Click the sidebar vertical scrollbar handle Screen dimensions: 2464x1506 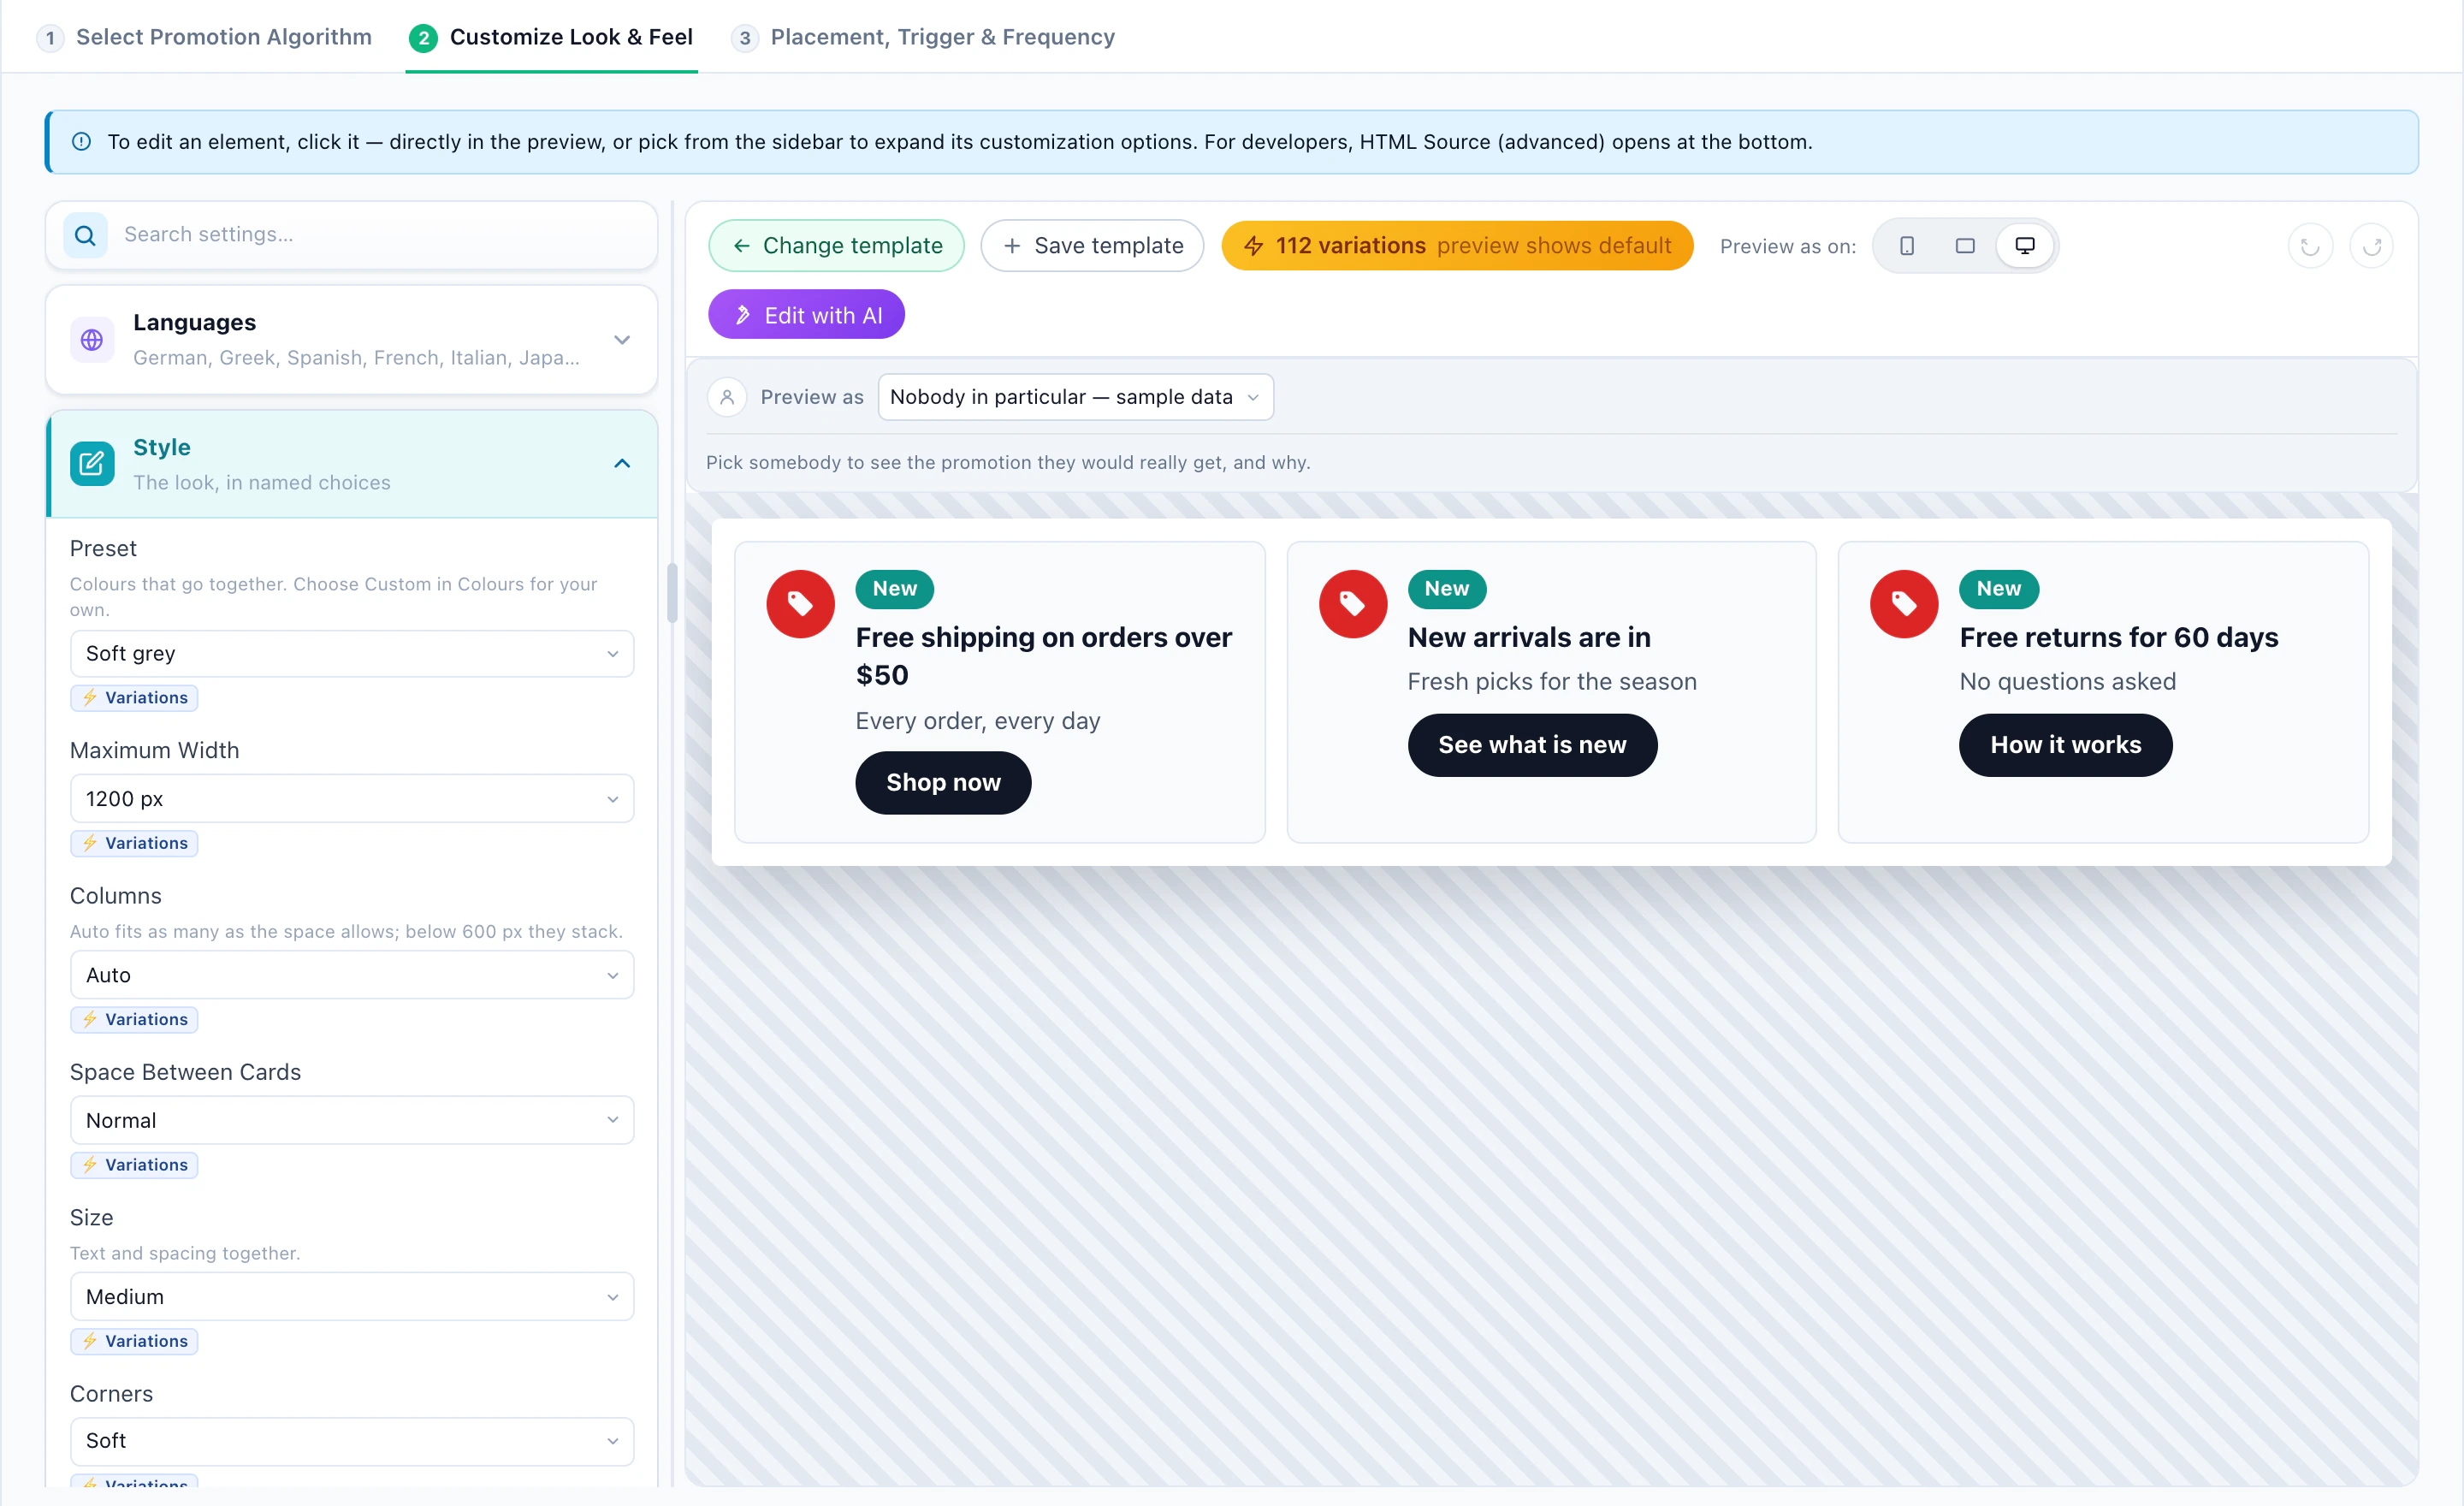click(x=672, y=593)
